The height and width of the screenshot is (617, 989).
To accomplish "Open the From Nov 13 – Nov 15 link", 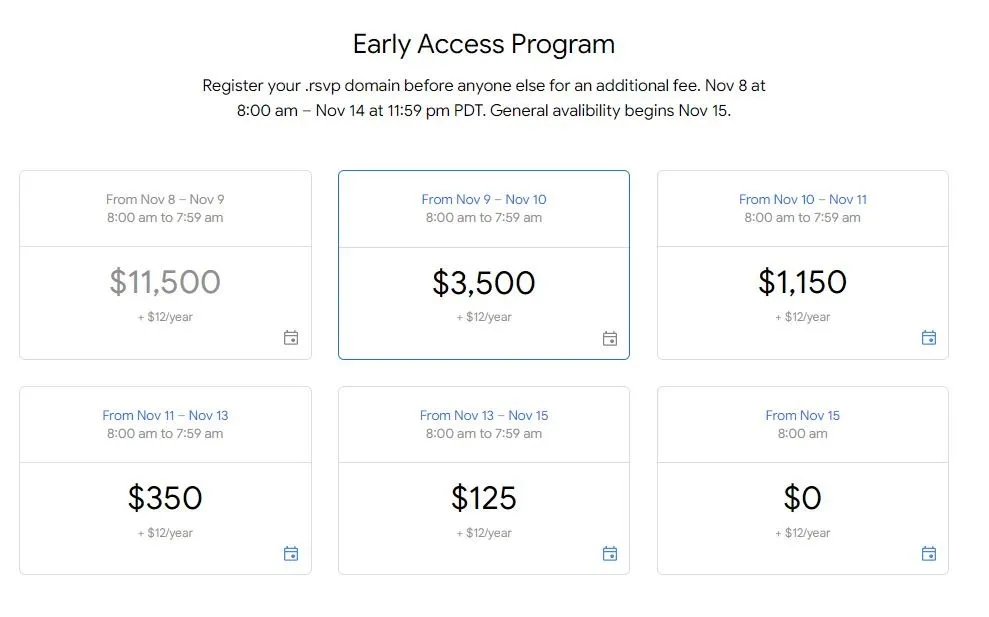I will pyautogui.click(x=484, y=415).
